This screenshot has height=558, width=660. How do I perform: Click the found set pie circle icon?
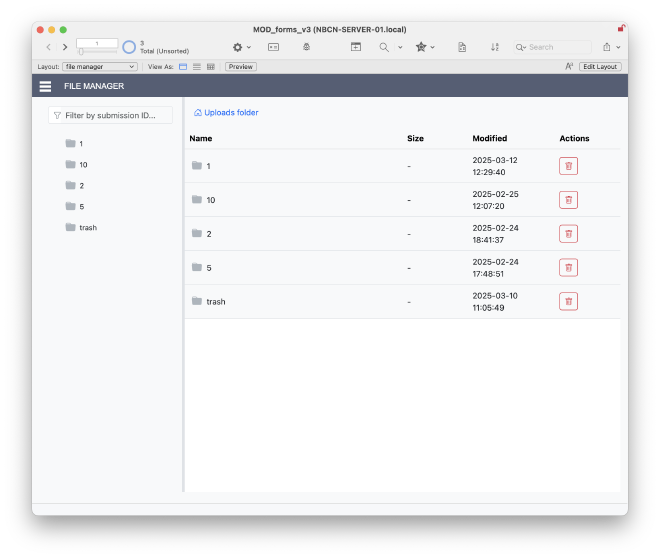(129, 47)
